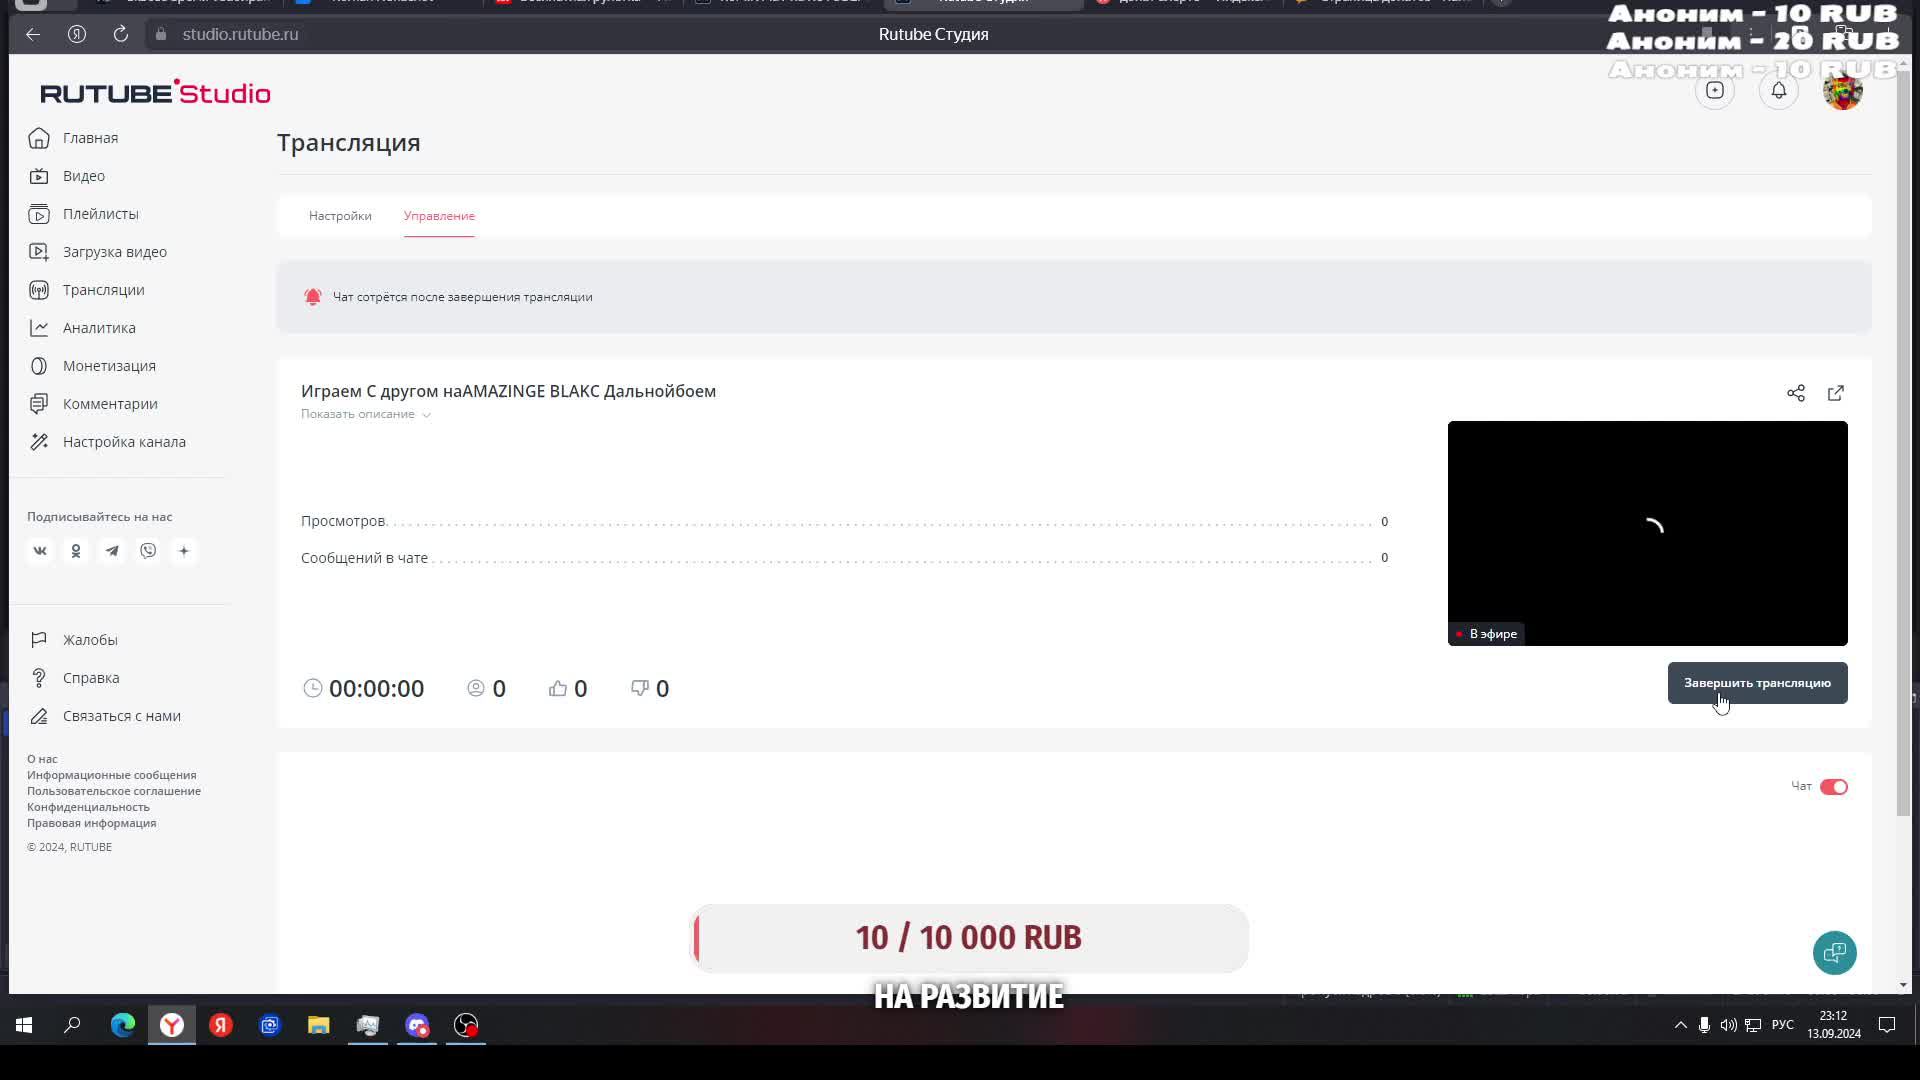The width and height of the screenshot is (1920, 1080).
Task: Go back with browser back arrow
Action: click(33, 34)
